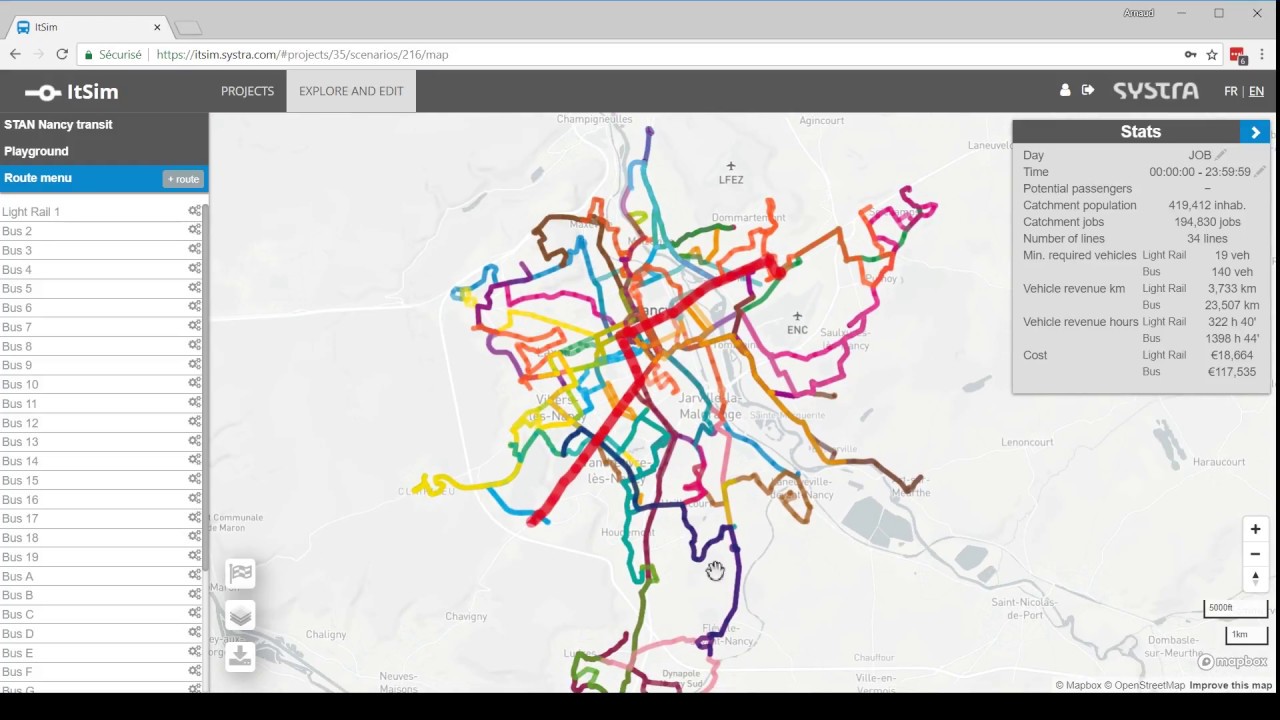The image size is (1280, 720).
Task: Select Bus 10 in route list
Action: point(100,384)
